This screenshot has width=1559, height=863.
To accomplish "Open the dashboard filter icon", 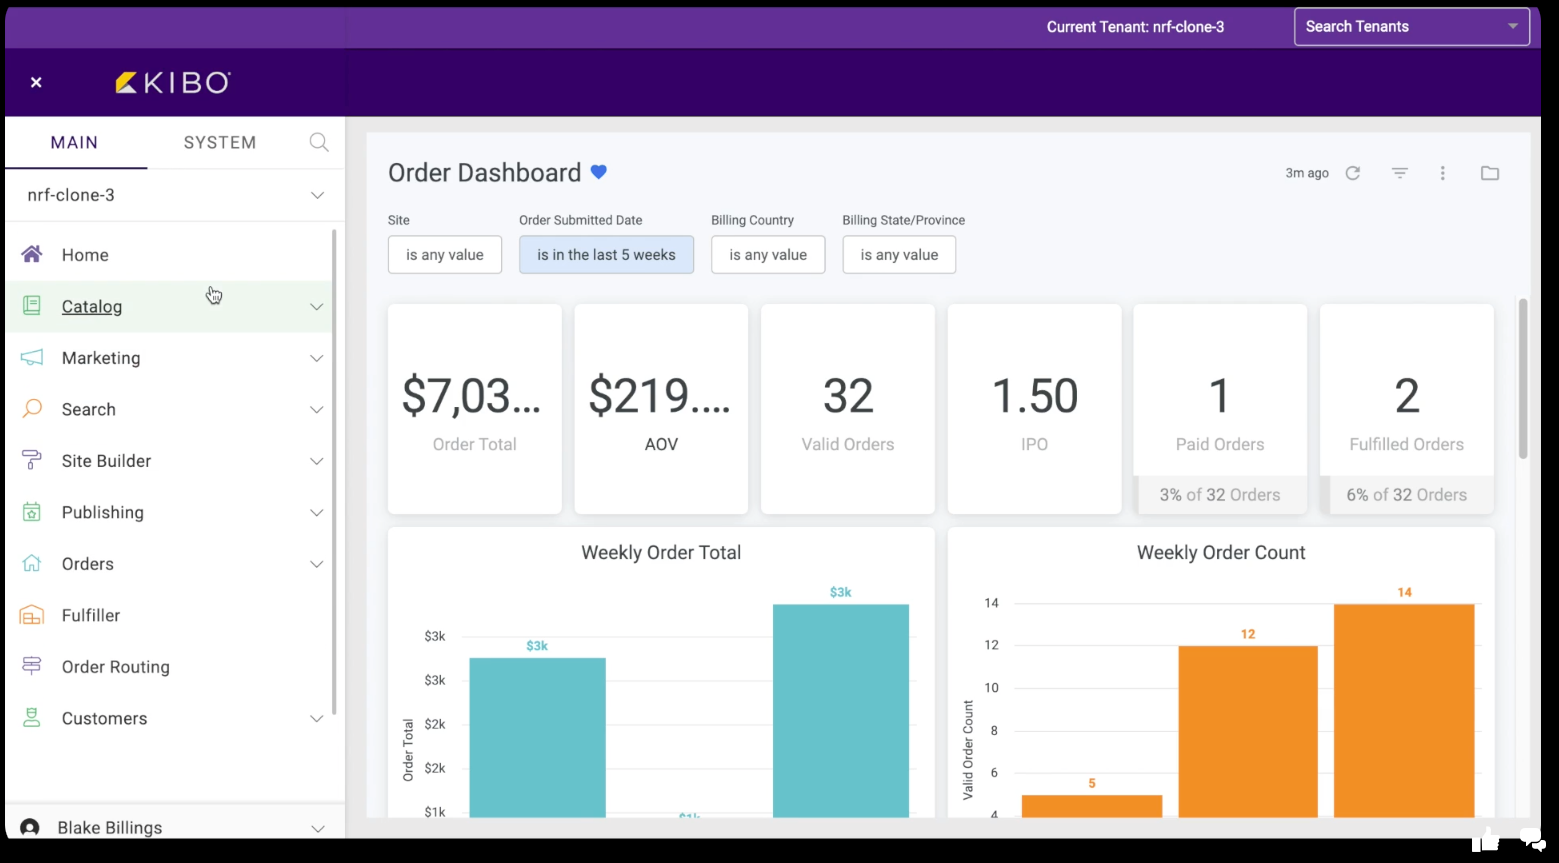I will tap(1400, 173).
